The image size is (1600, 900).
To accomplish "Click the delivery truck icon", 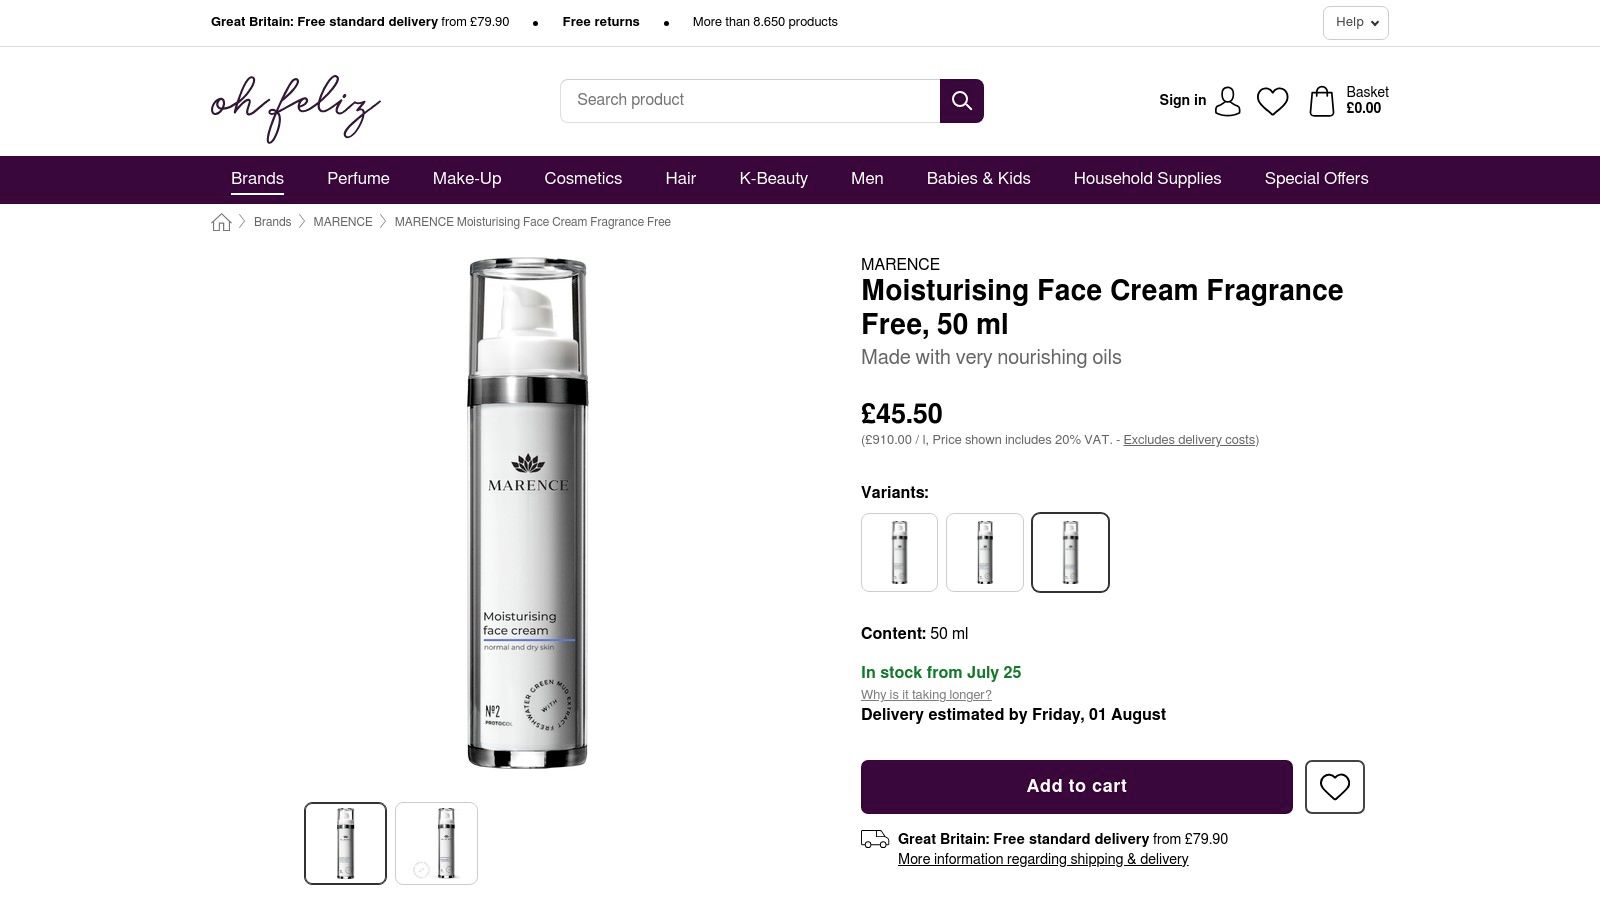I will point(875,839).
